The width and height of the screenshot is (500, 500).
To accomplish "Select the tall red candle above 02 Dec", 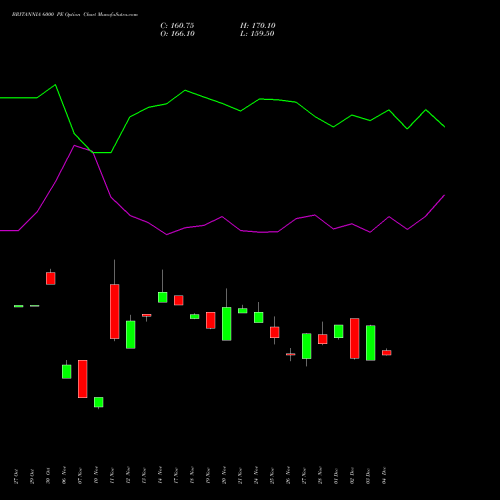I will 355,338.
